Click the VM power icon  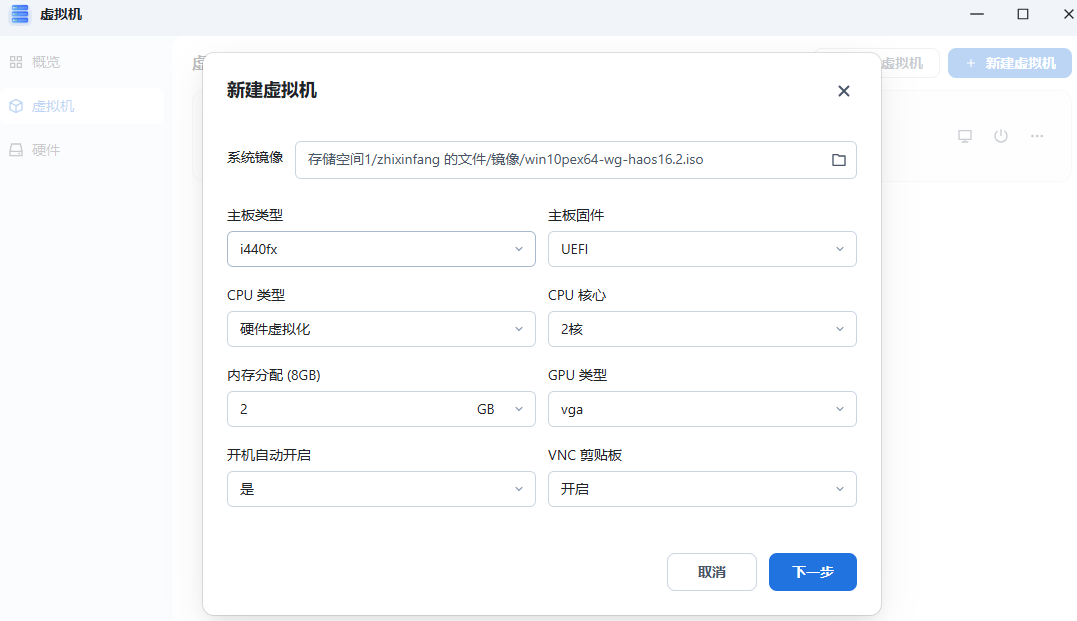click(x=1001, y=136)
